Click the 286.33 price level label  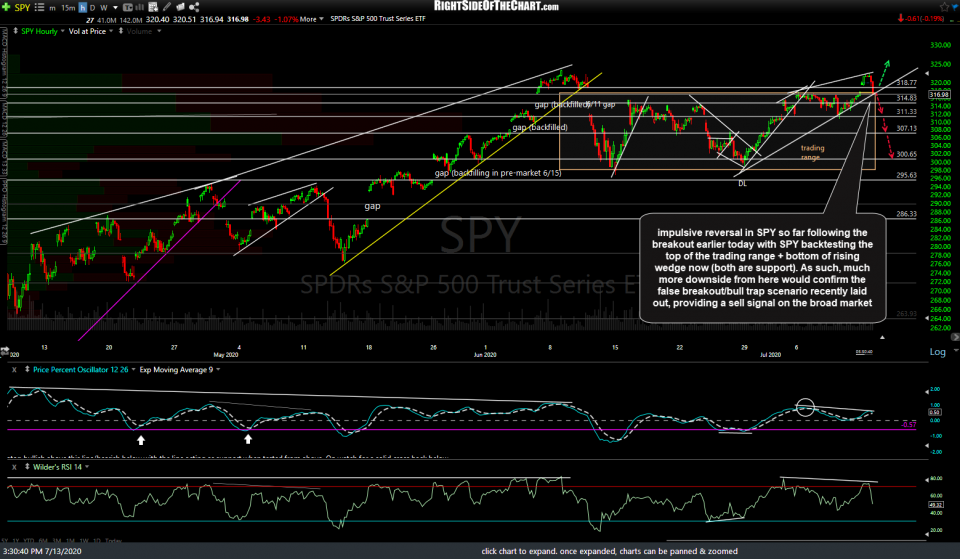907,214
